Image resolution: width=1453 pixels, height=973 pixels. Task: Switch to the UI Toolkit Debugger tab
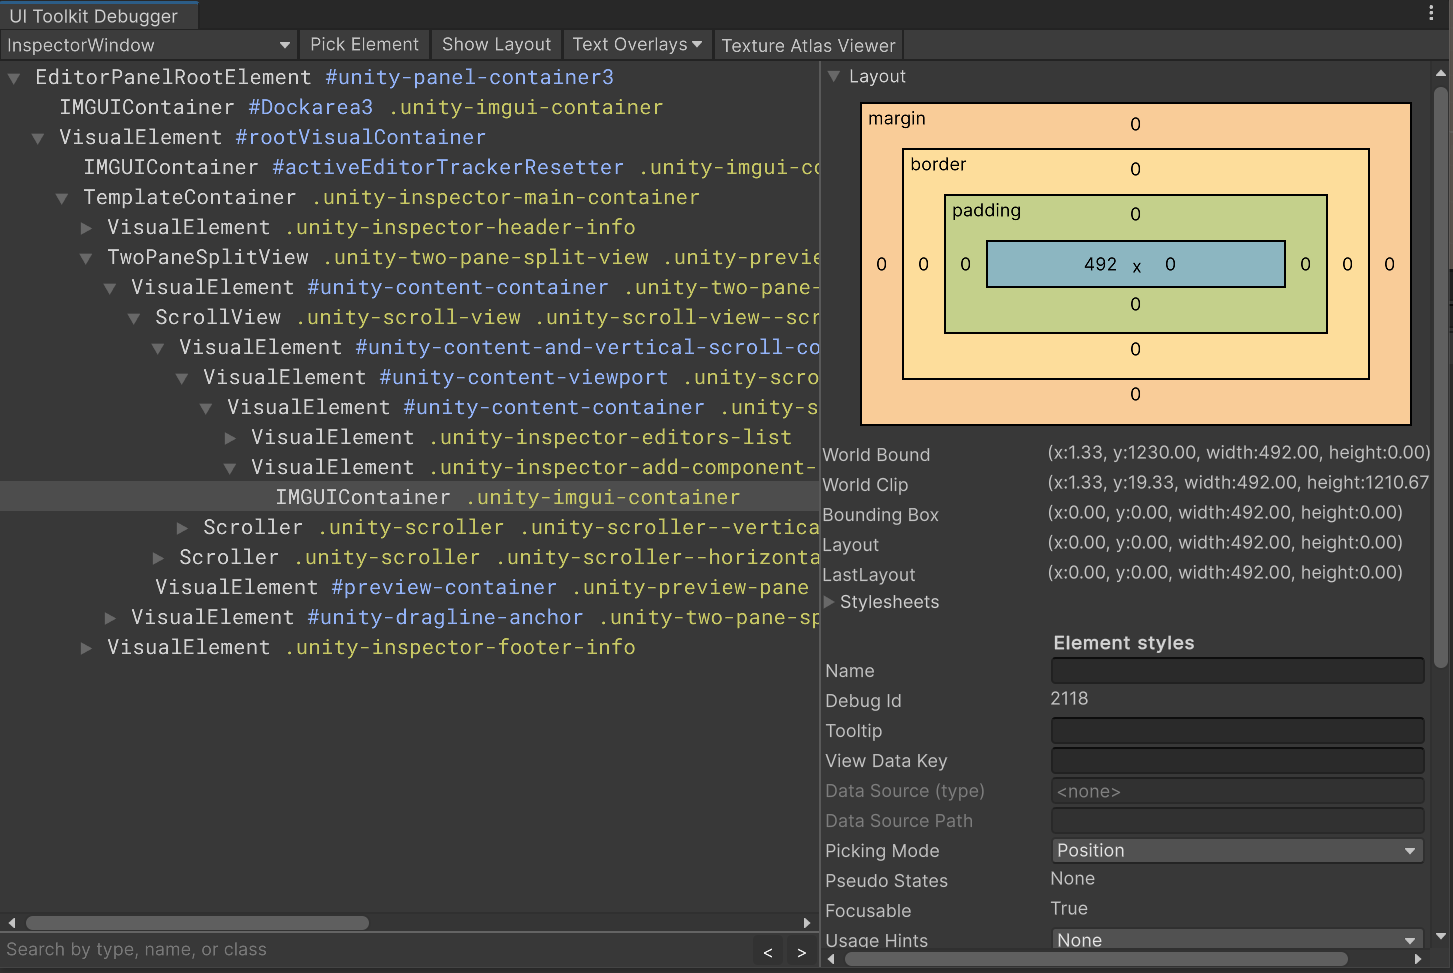click(x=97, y=15)
